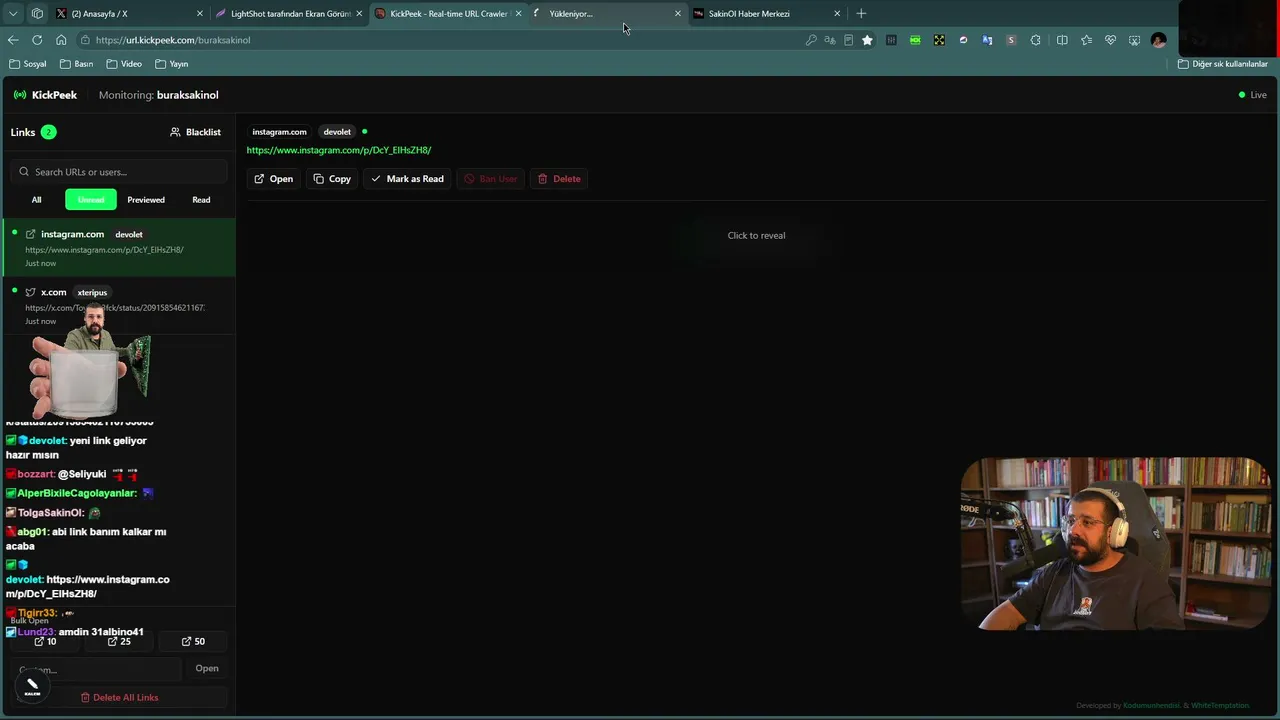The image size is (1280, 720).
Task: Click the instagram.com domain tag in header
Action: click(x=279, y=132)
